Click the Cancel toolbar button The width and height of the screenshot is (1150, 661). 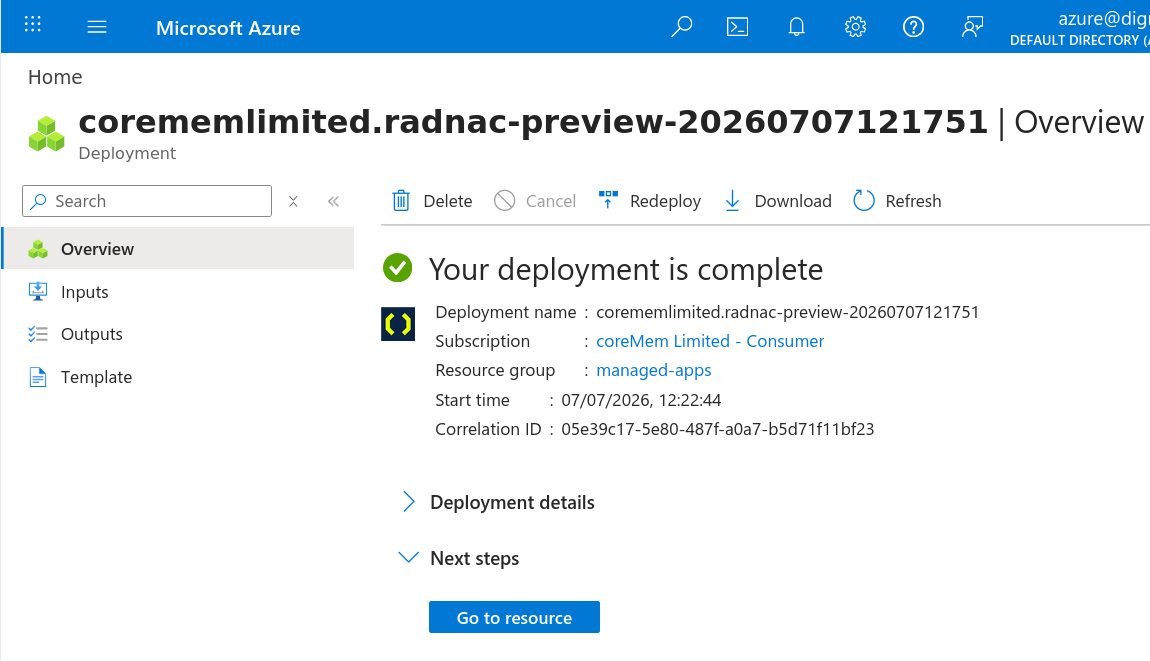535,201
